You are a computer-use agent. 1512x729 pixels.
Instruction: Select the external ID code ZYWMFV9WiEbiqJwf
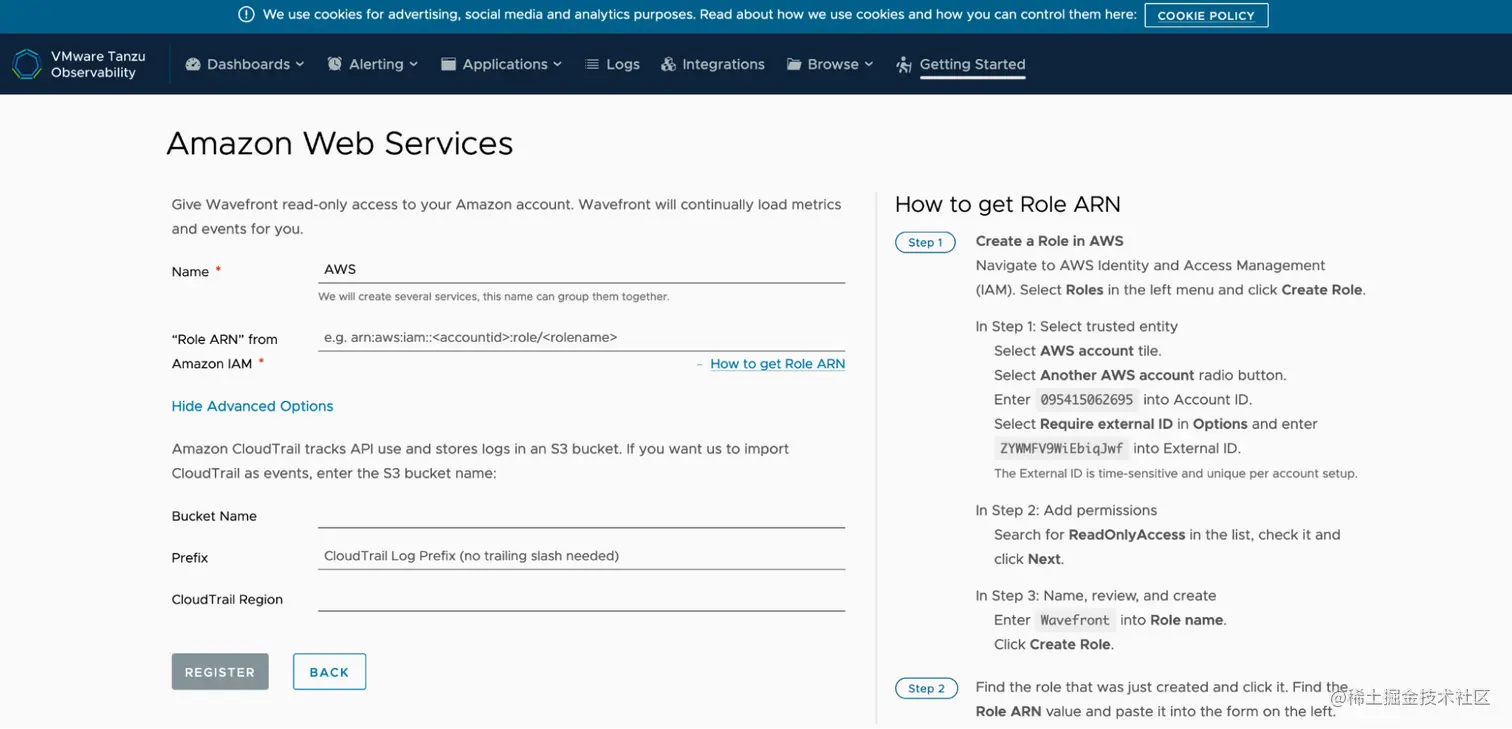tap(1061, 448)
